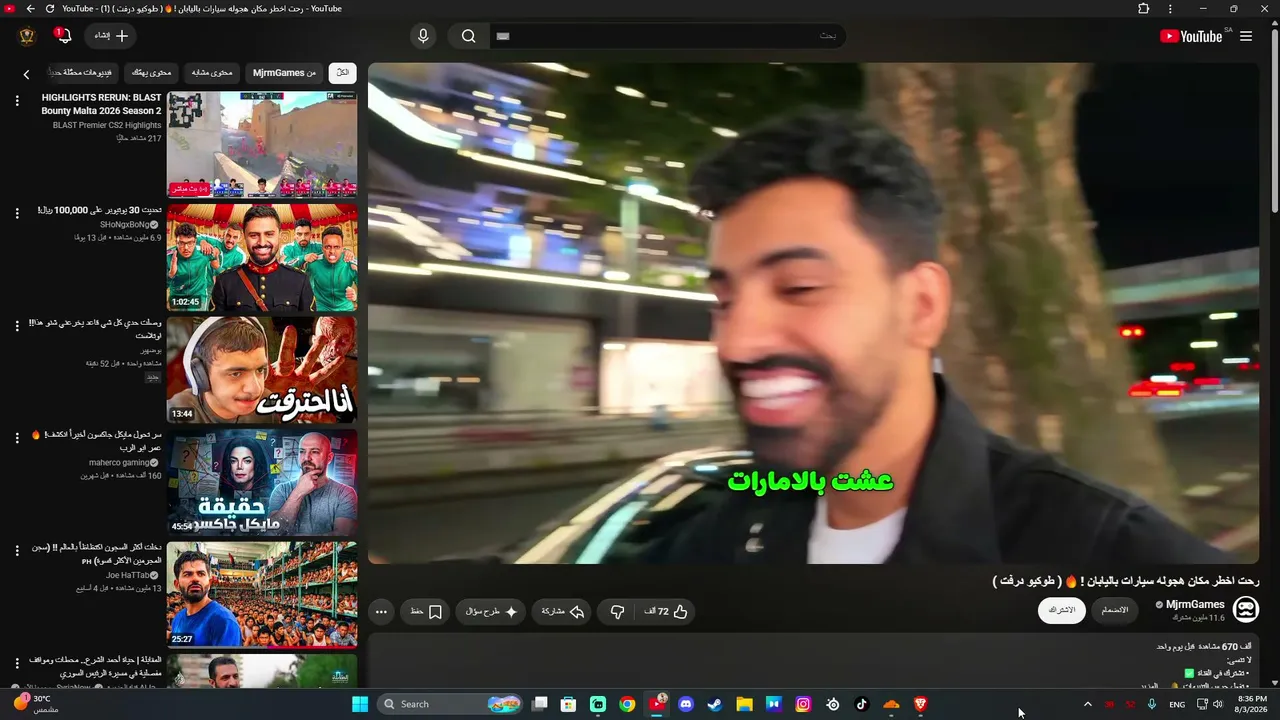Open the SHoNgxBoNg channel link

[x=125, y=225]
